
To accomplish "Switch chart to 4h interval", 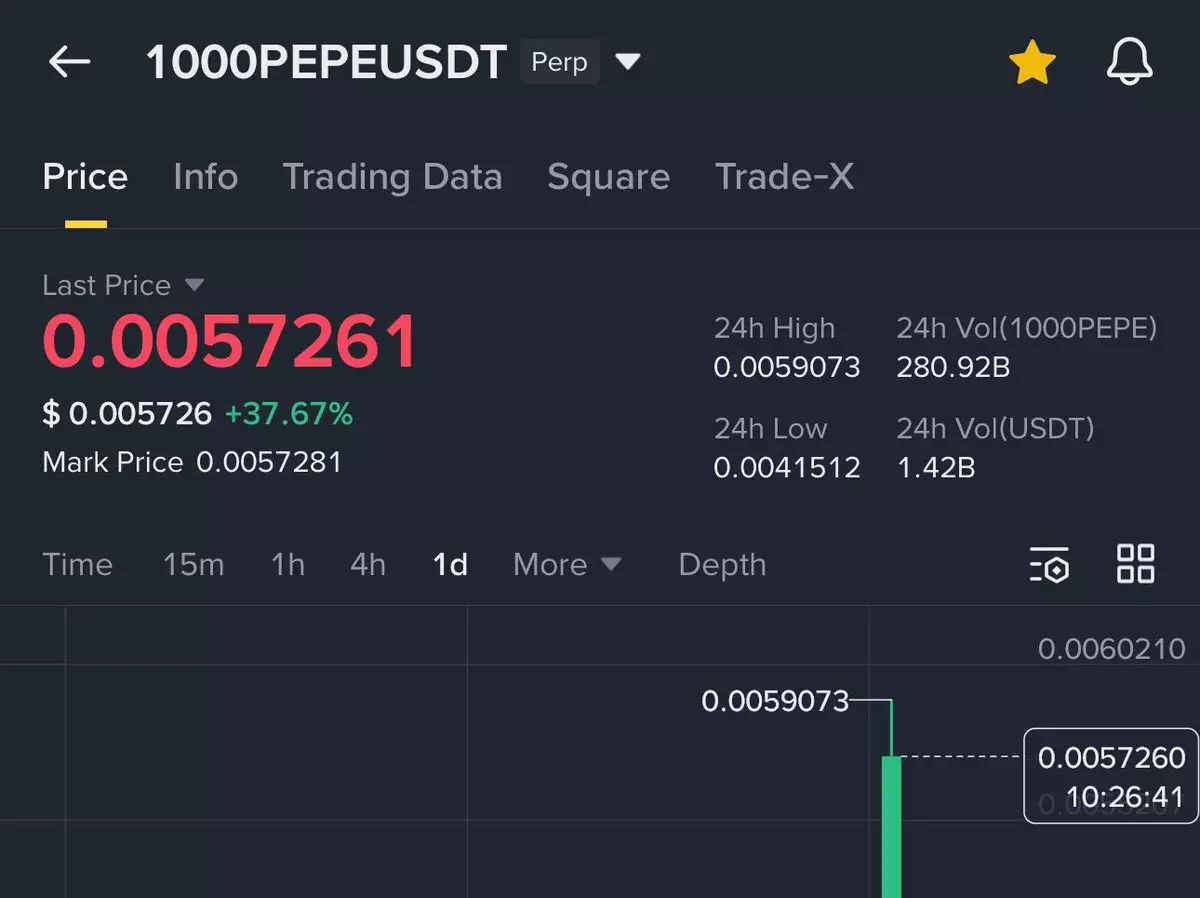I will [368, 565].
